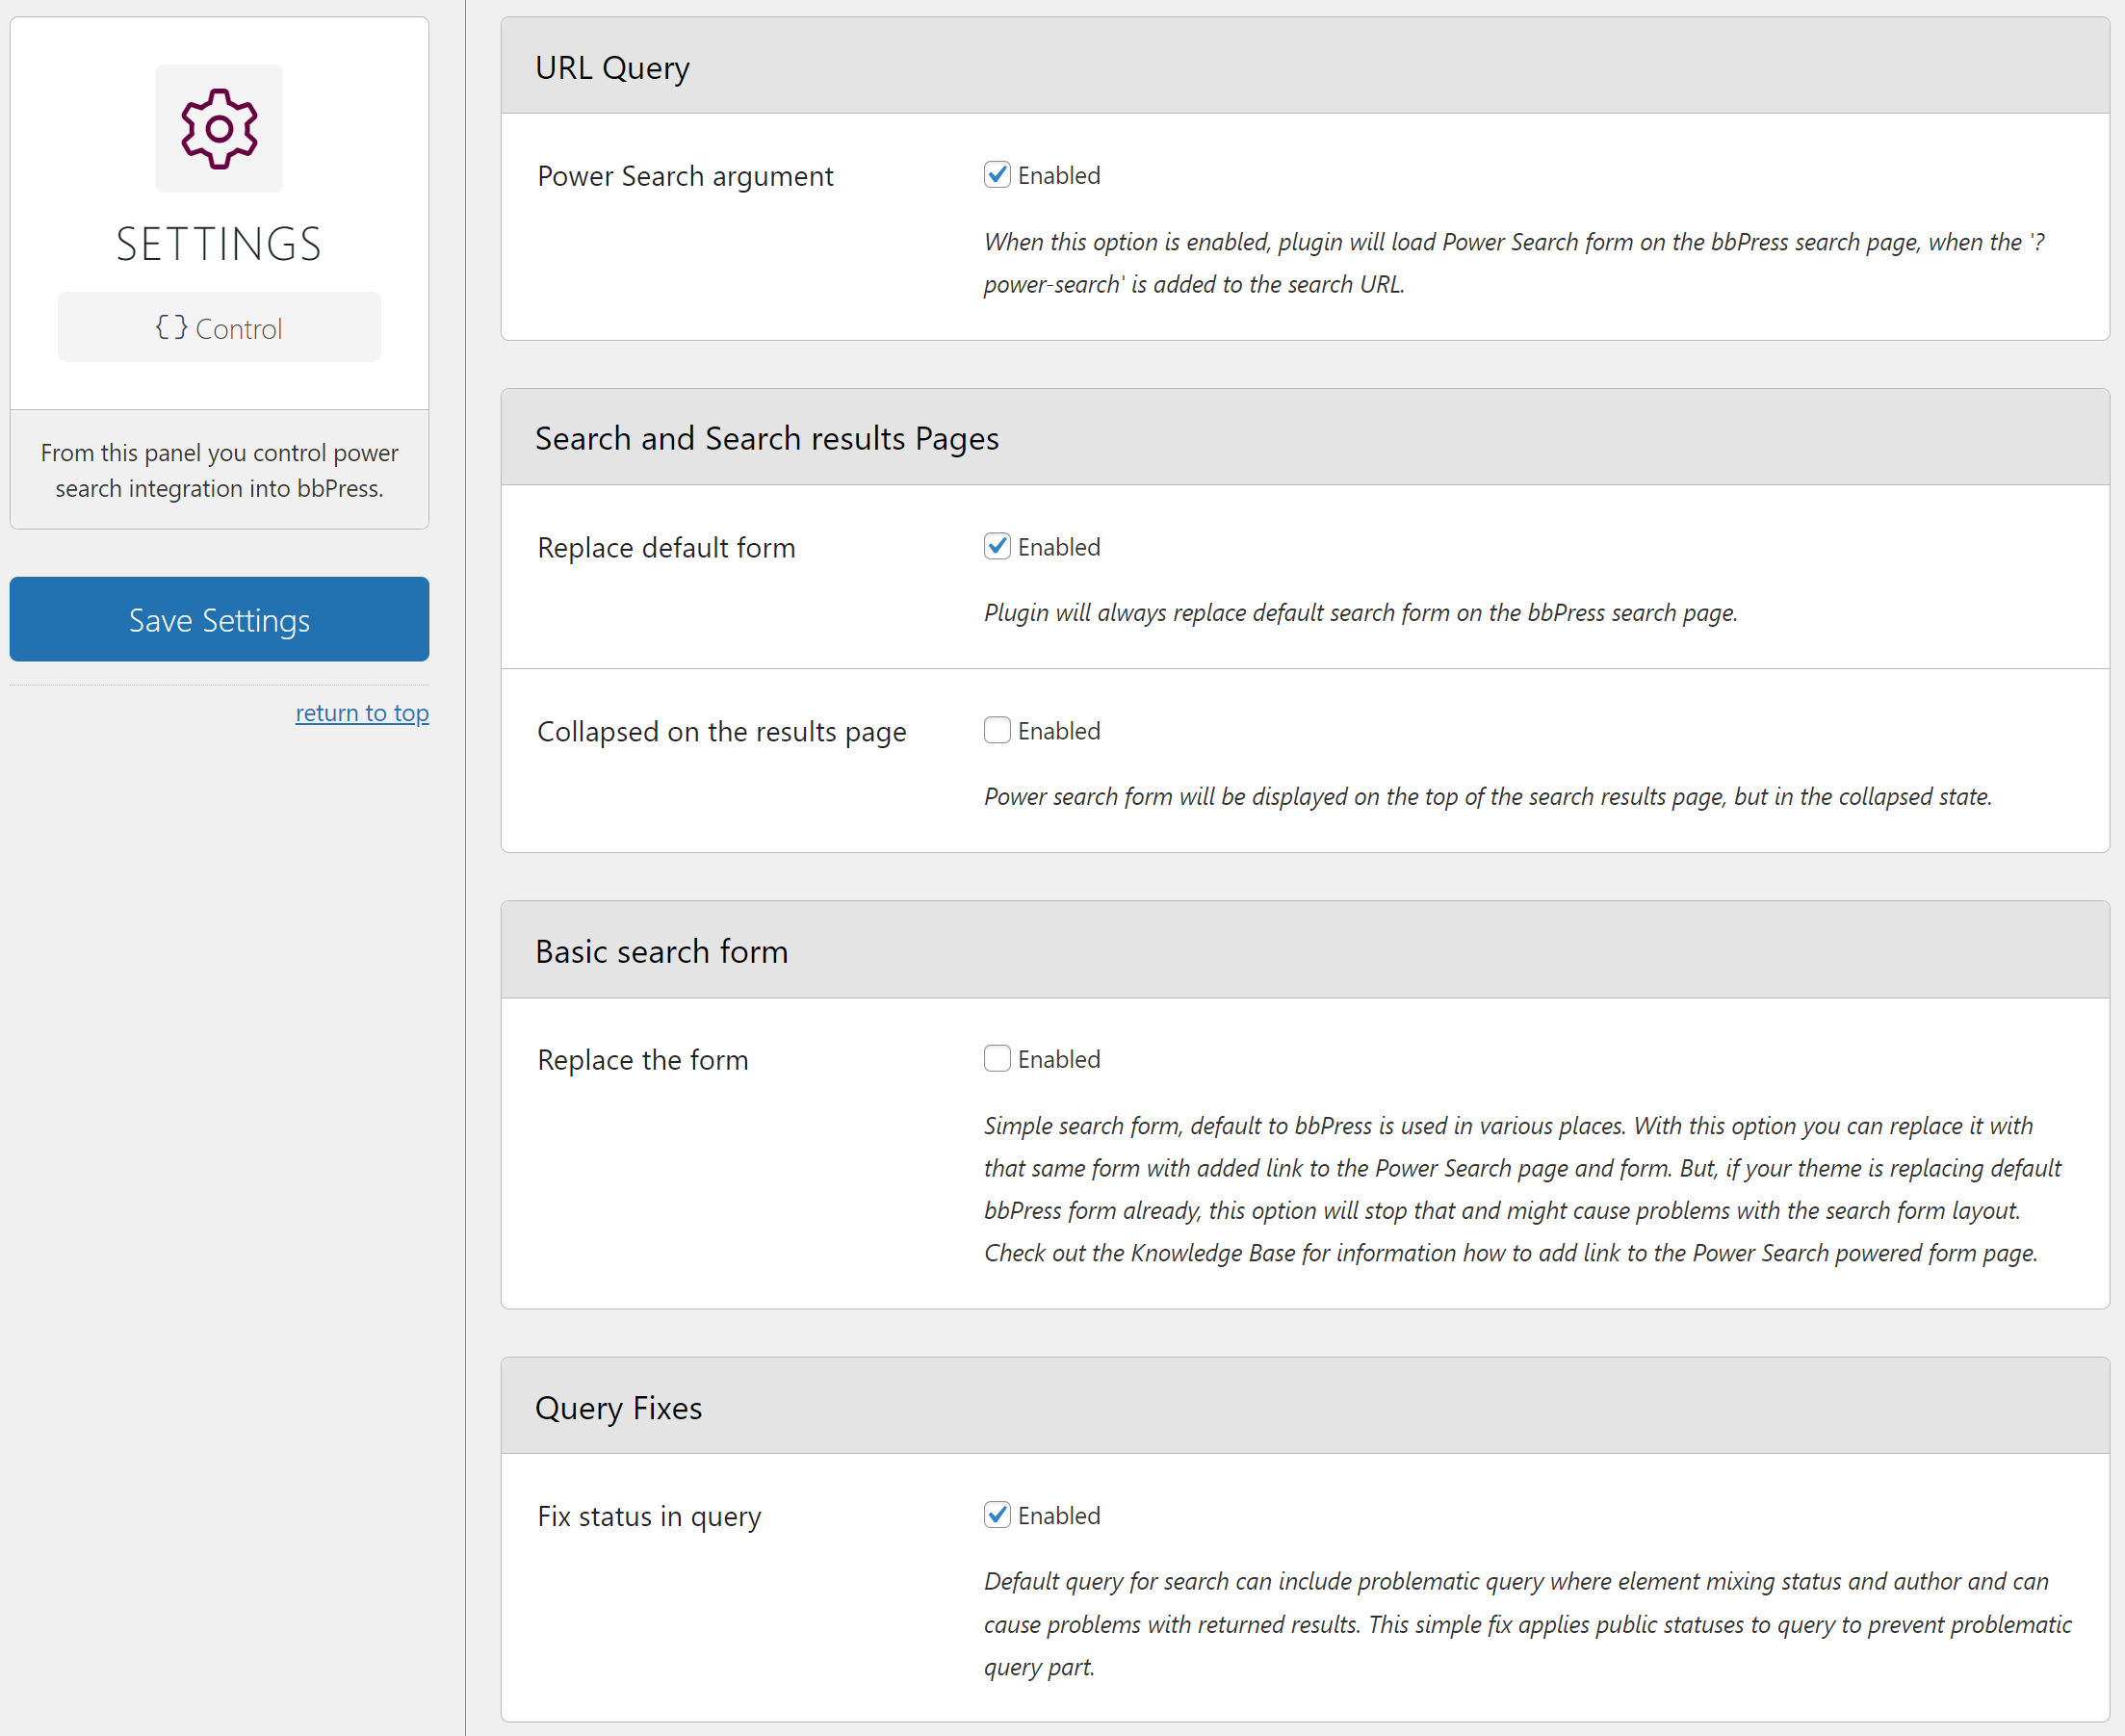Click the curly braces Control icon
Viewport: 2125px width, 1736px height.
coord(171,327)
